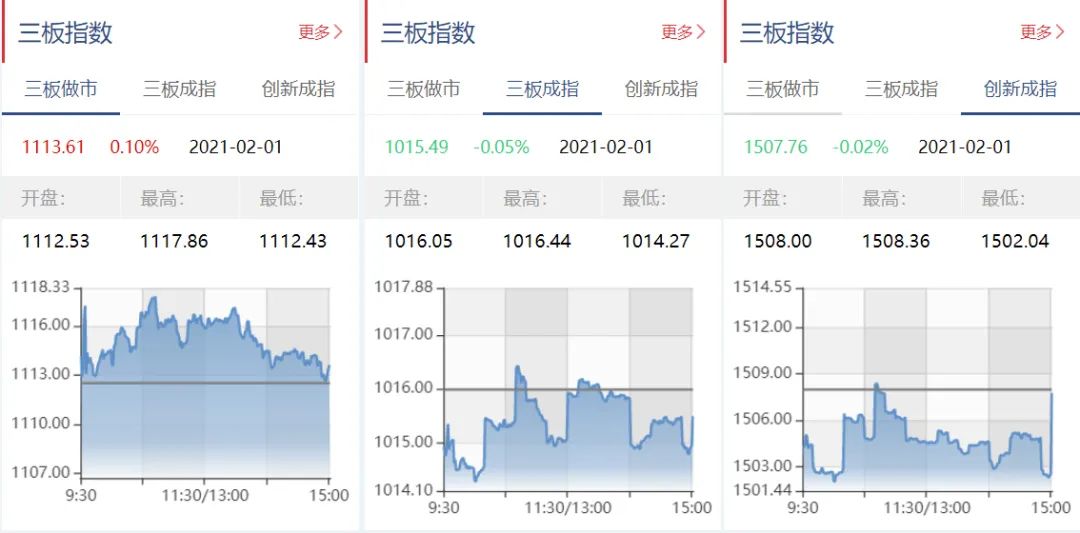Click active 三板成指 tab in middle panel
This screenshot has width=1080, height=533.
(x=542, y=89)
